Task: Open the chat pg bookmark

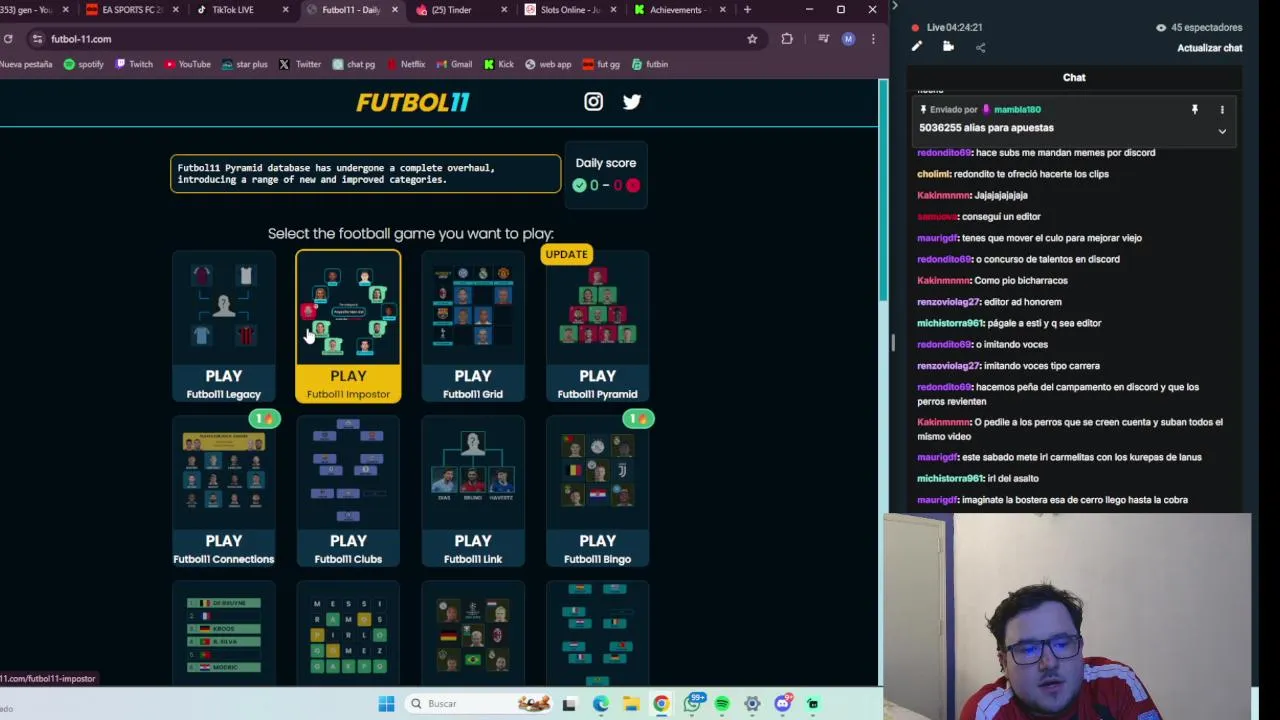Action: coord(352,64)
